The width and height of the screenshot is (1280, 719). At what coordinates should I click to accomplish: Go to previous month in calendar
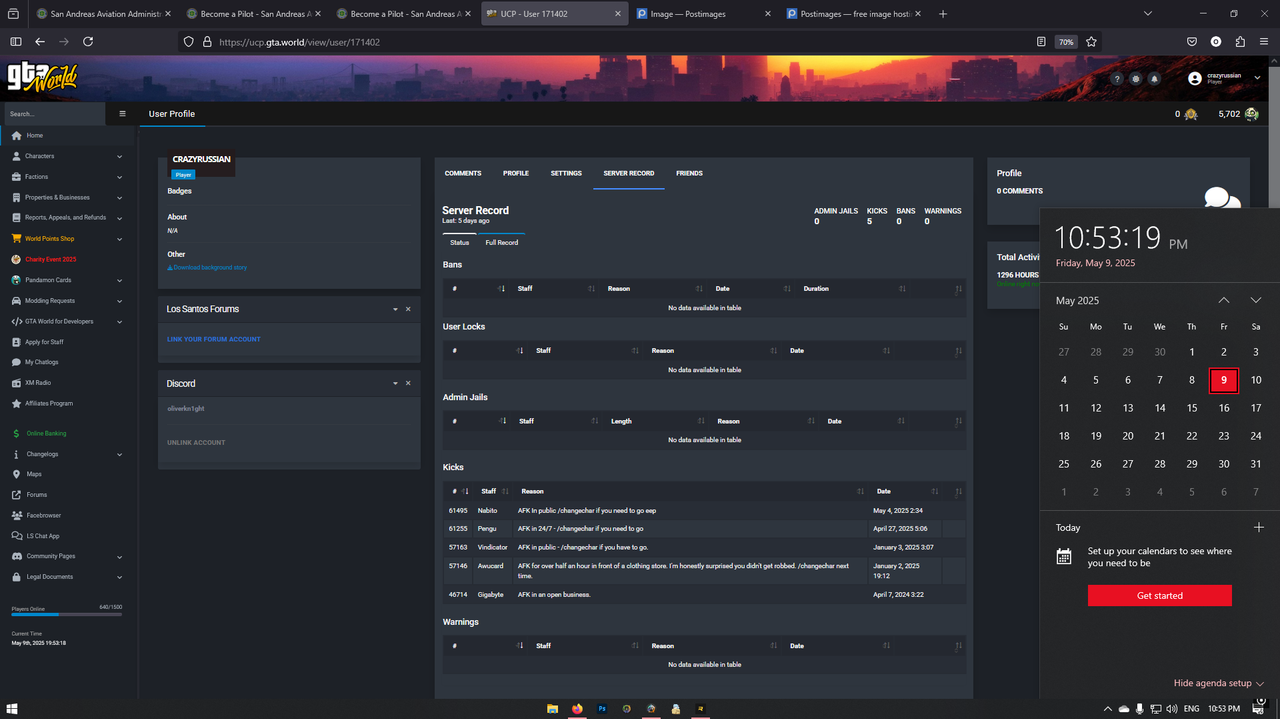1223,300
